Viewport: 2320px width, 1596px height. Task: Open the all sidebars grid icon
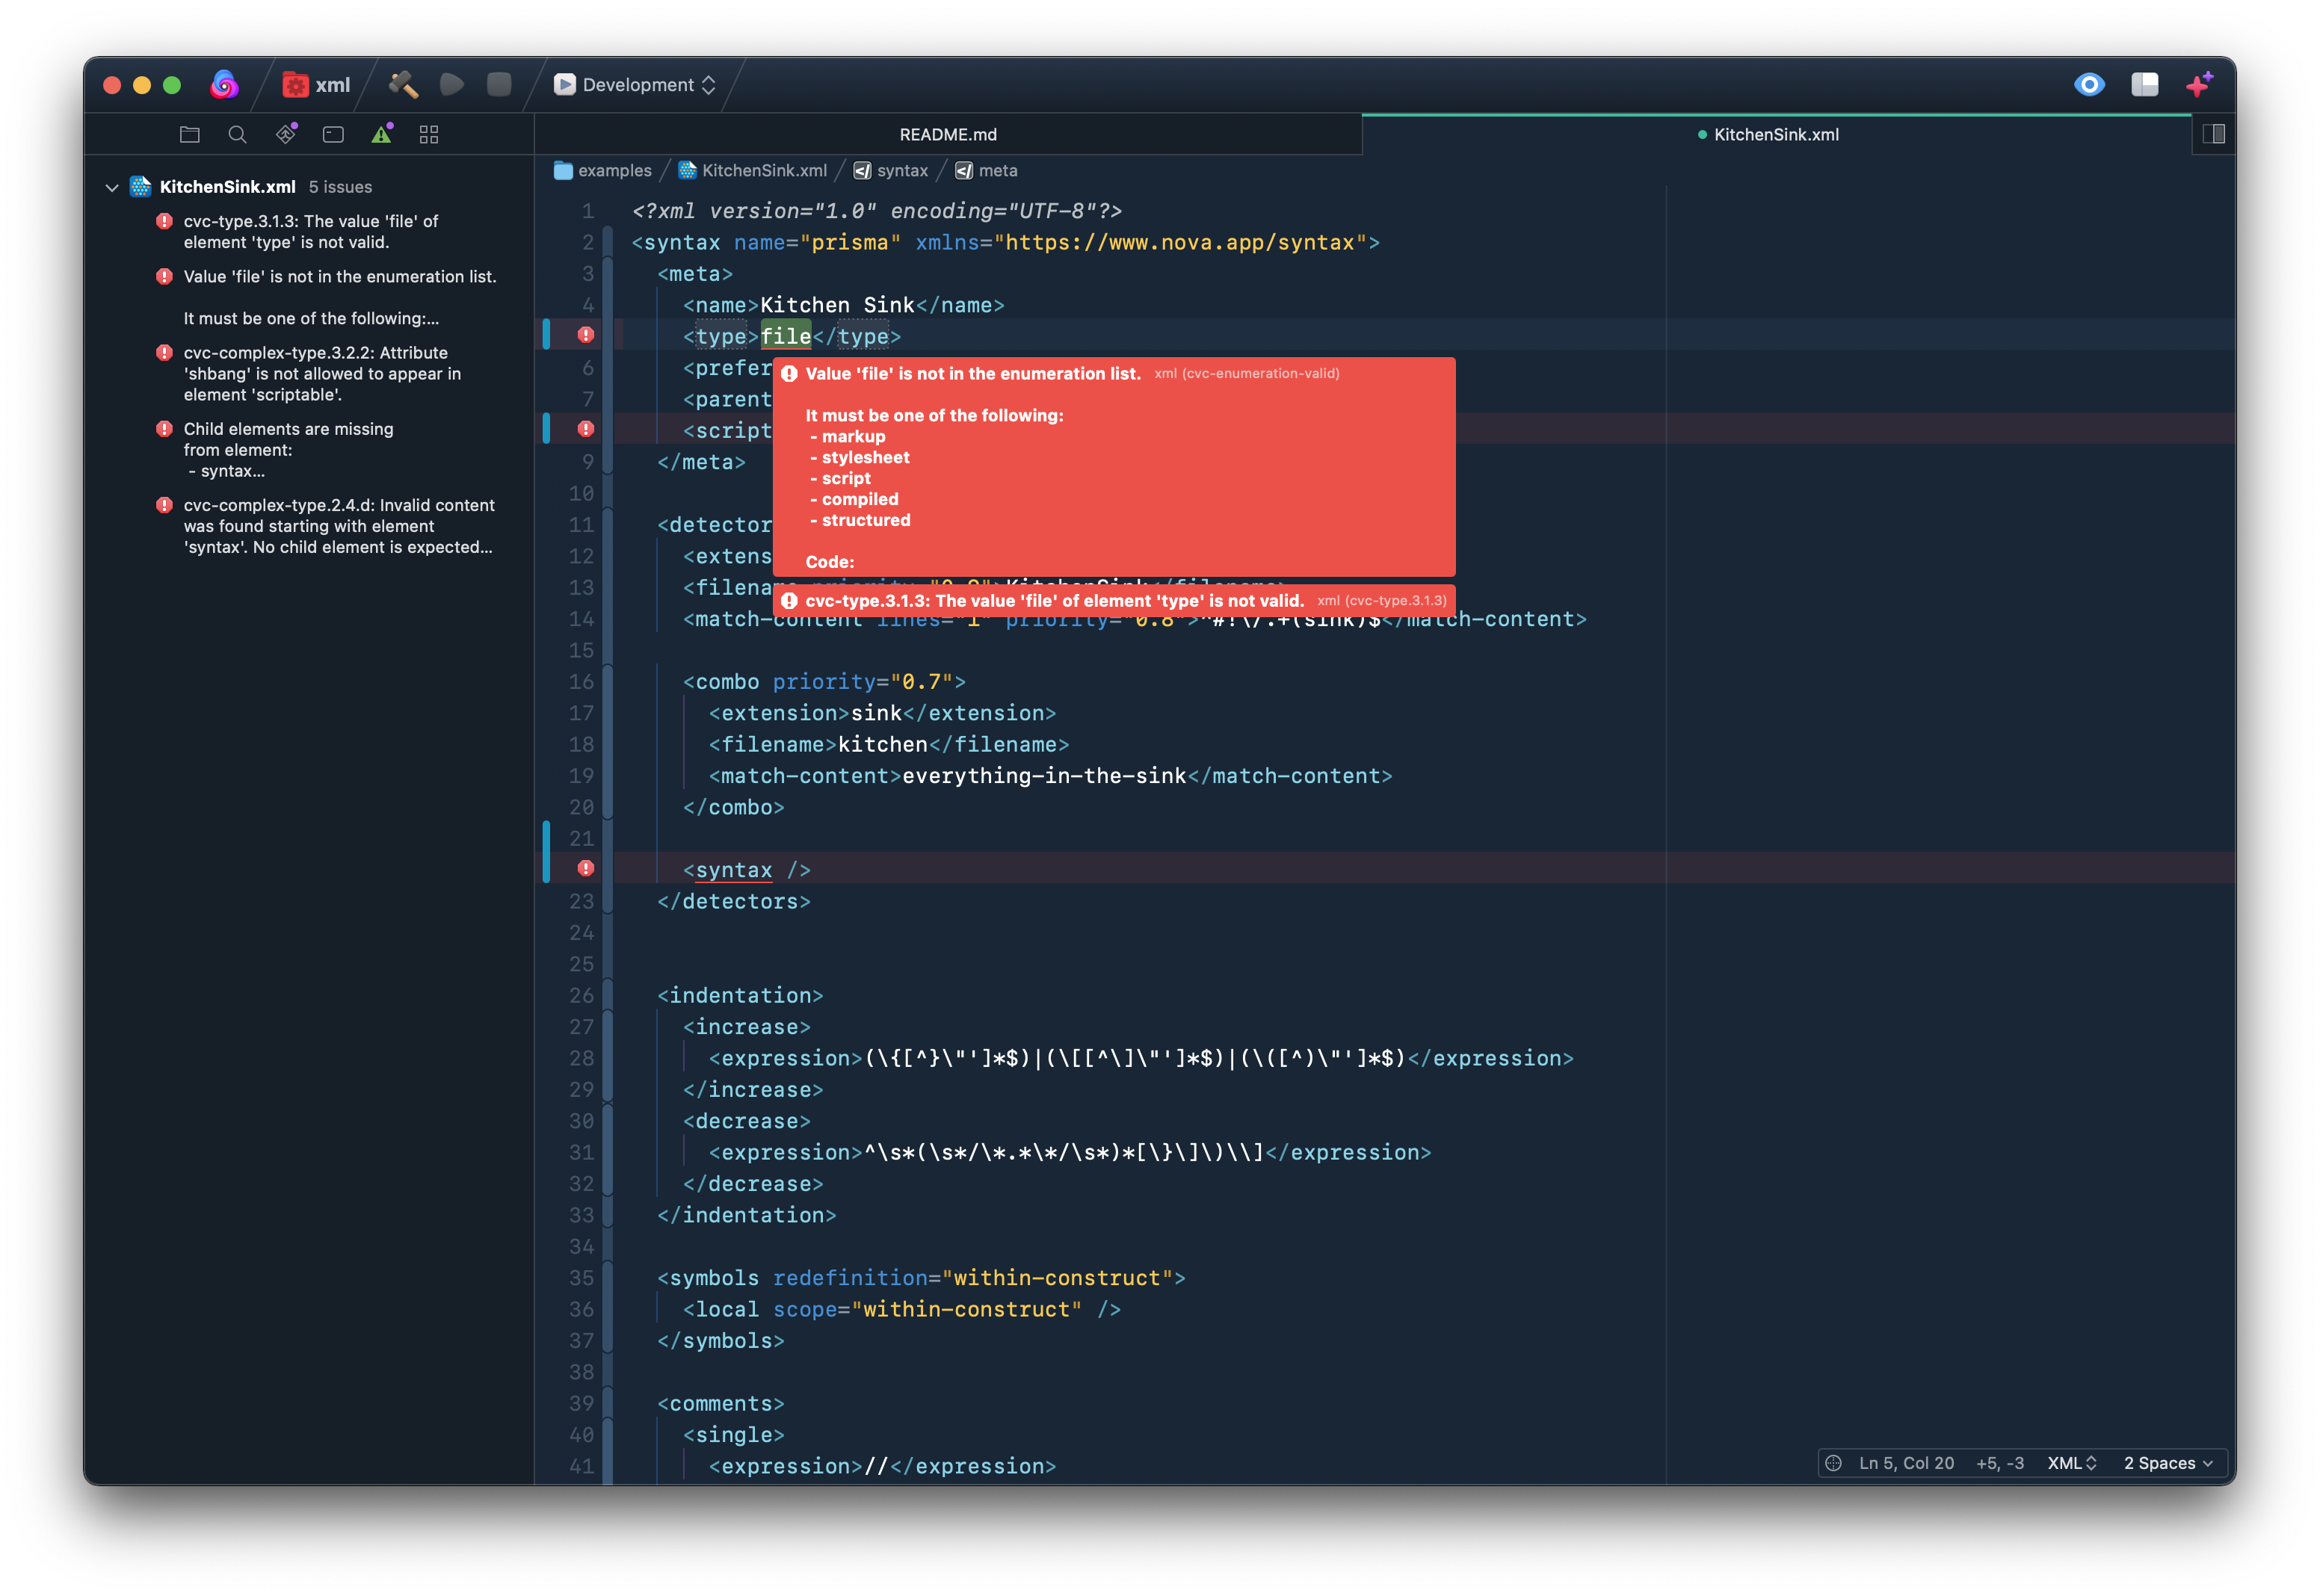coord(429,134)
